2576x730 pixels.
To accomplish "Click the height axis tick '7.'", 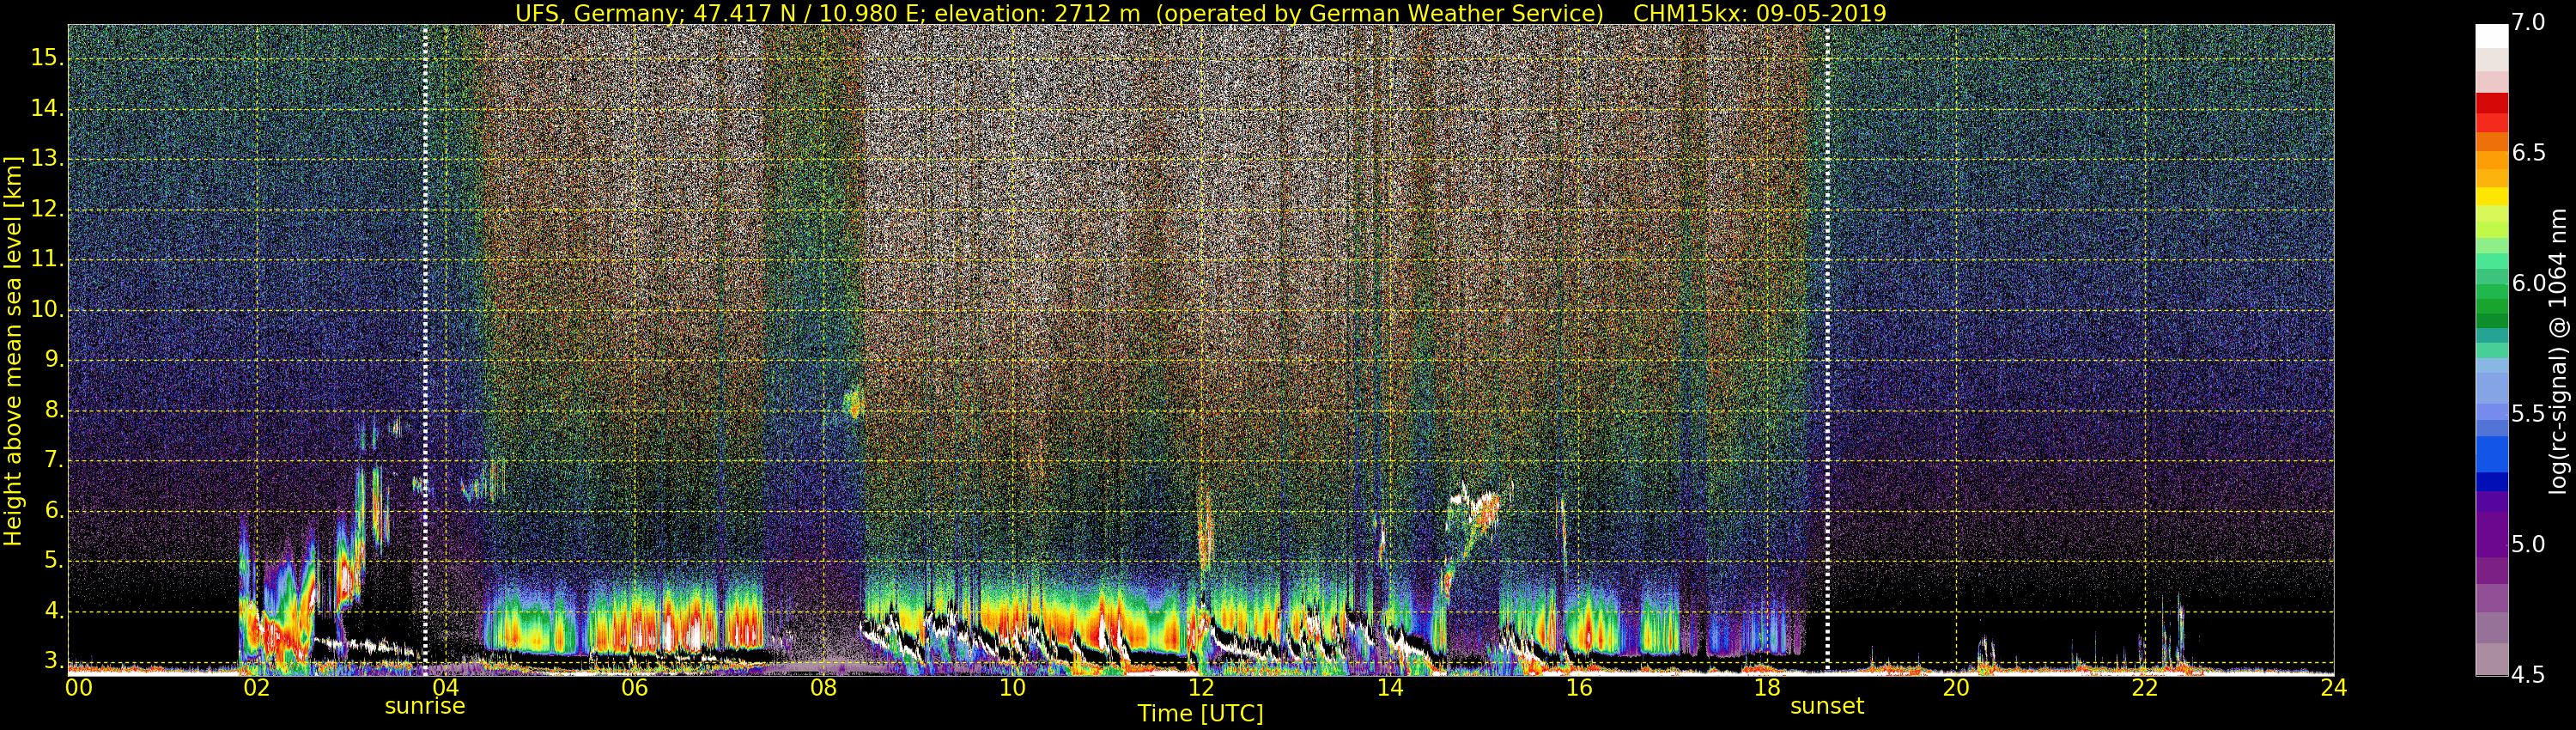I will pyautogui.click(x=53, y=460).
